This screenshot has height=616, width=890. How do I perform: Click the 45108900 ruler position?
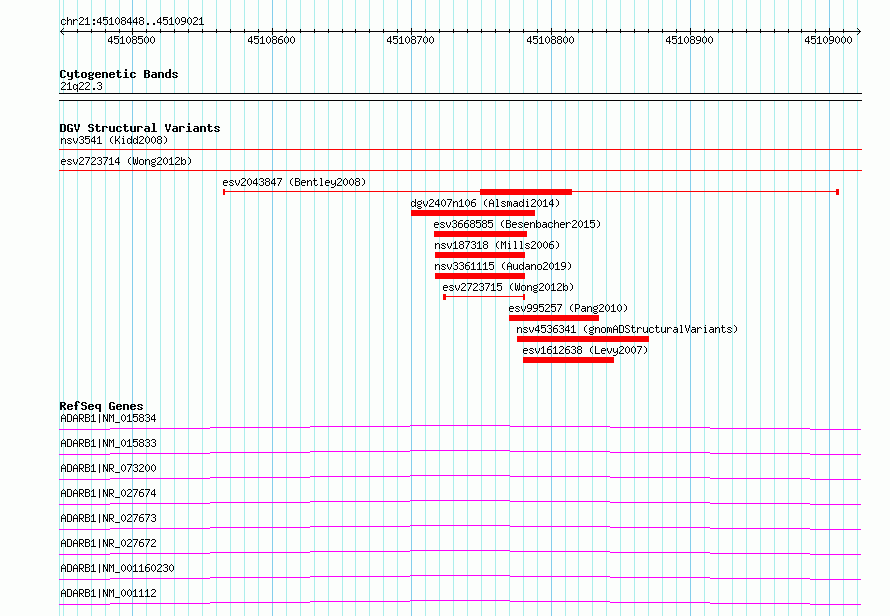[690, 40]
